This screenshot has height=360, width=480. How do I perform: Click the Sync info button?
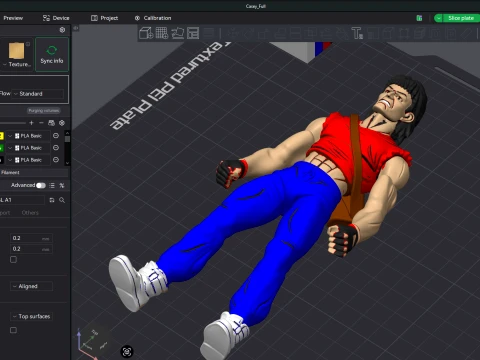pyautogui.click(x=52, y=54)
